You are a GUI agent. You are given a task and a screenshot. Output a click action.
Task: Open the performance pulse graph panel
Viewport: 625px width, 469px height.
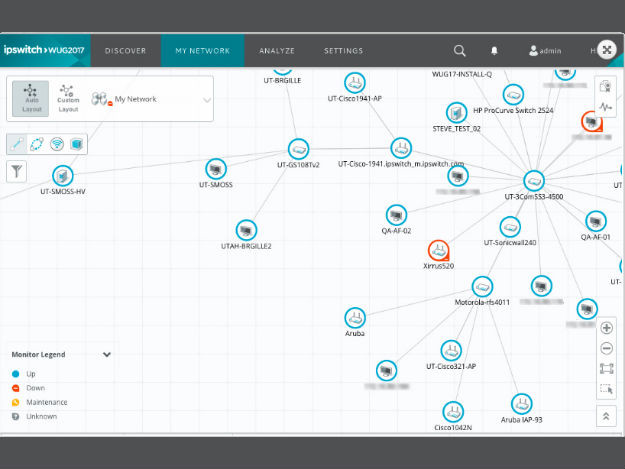pyautogui.click(x=606, y=107)
